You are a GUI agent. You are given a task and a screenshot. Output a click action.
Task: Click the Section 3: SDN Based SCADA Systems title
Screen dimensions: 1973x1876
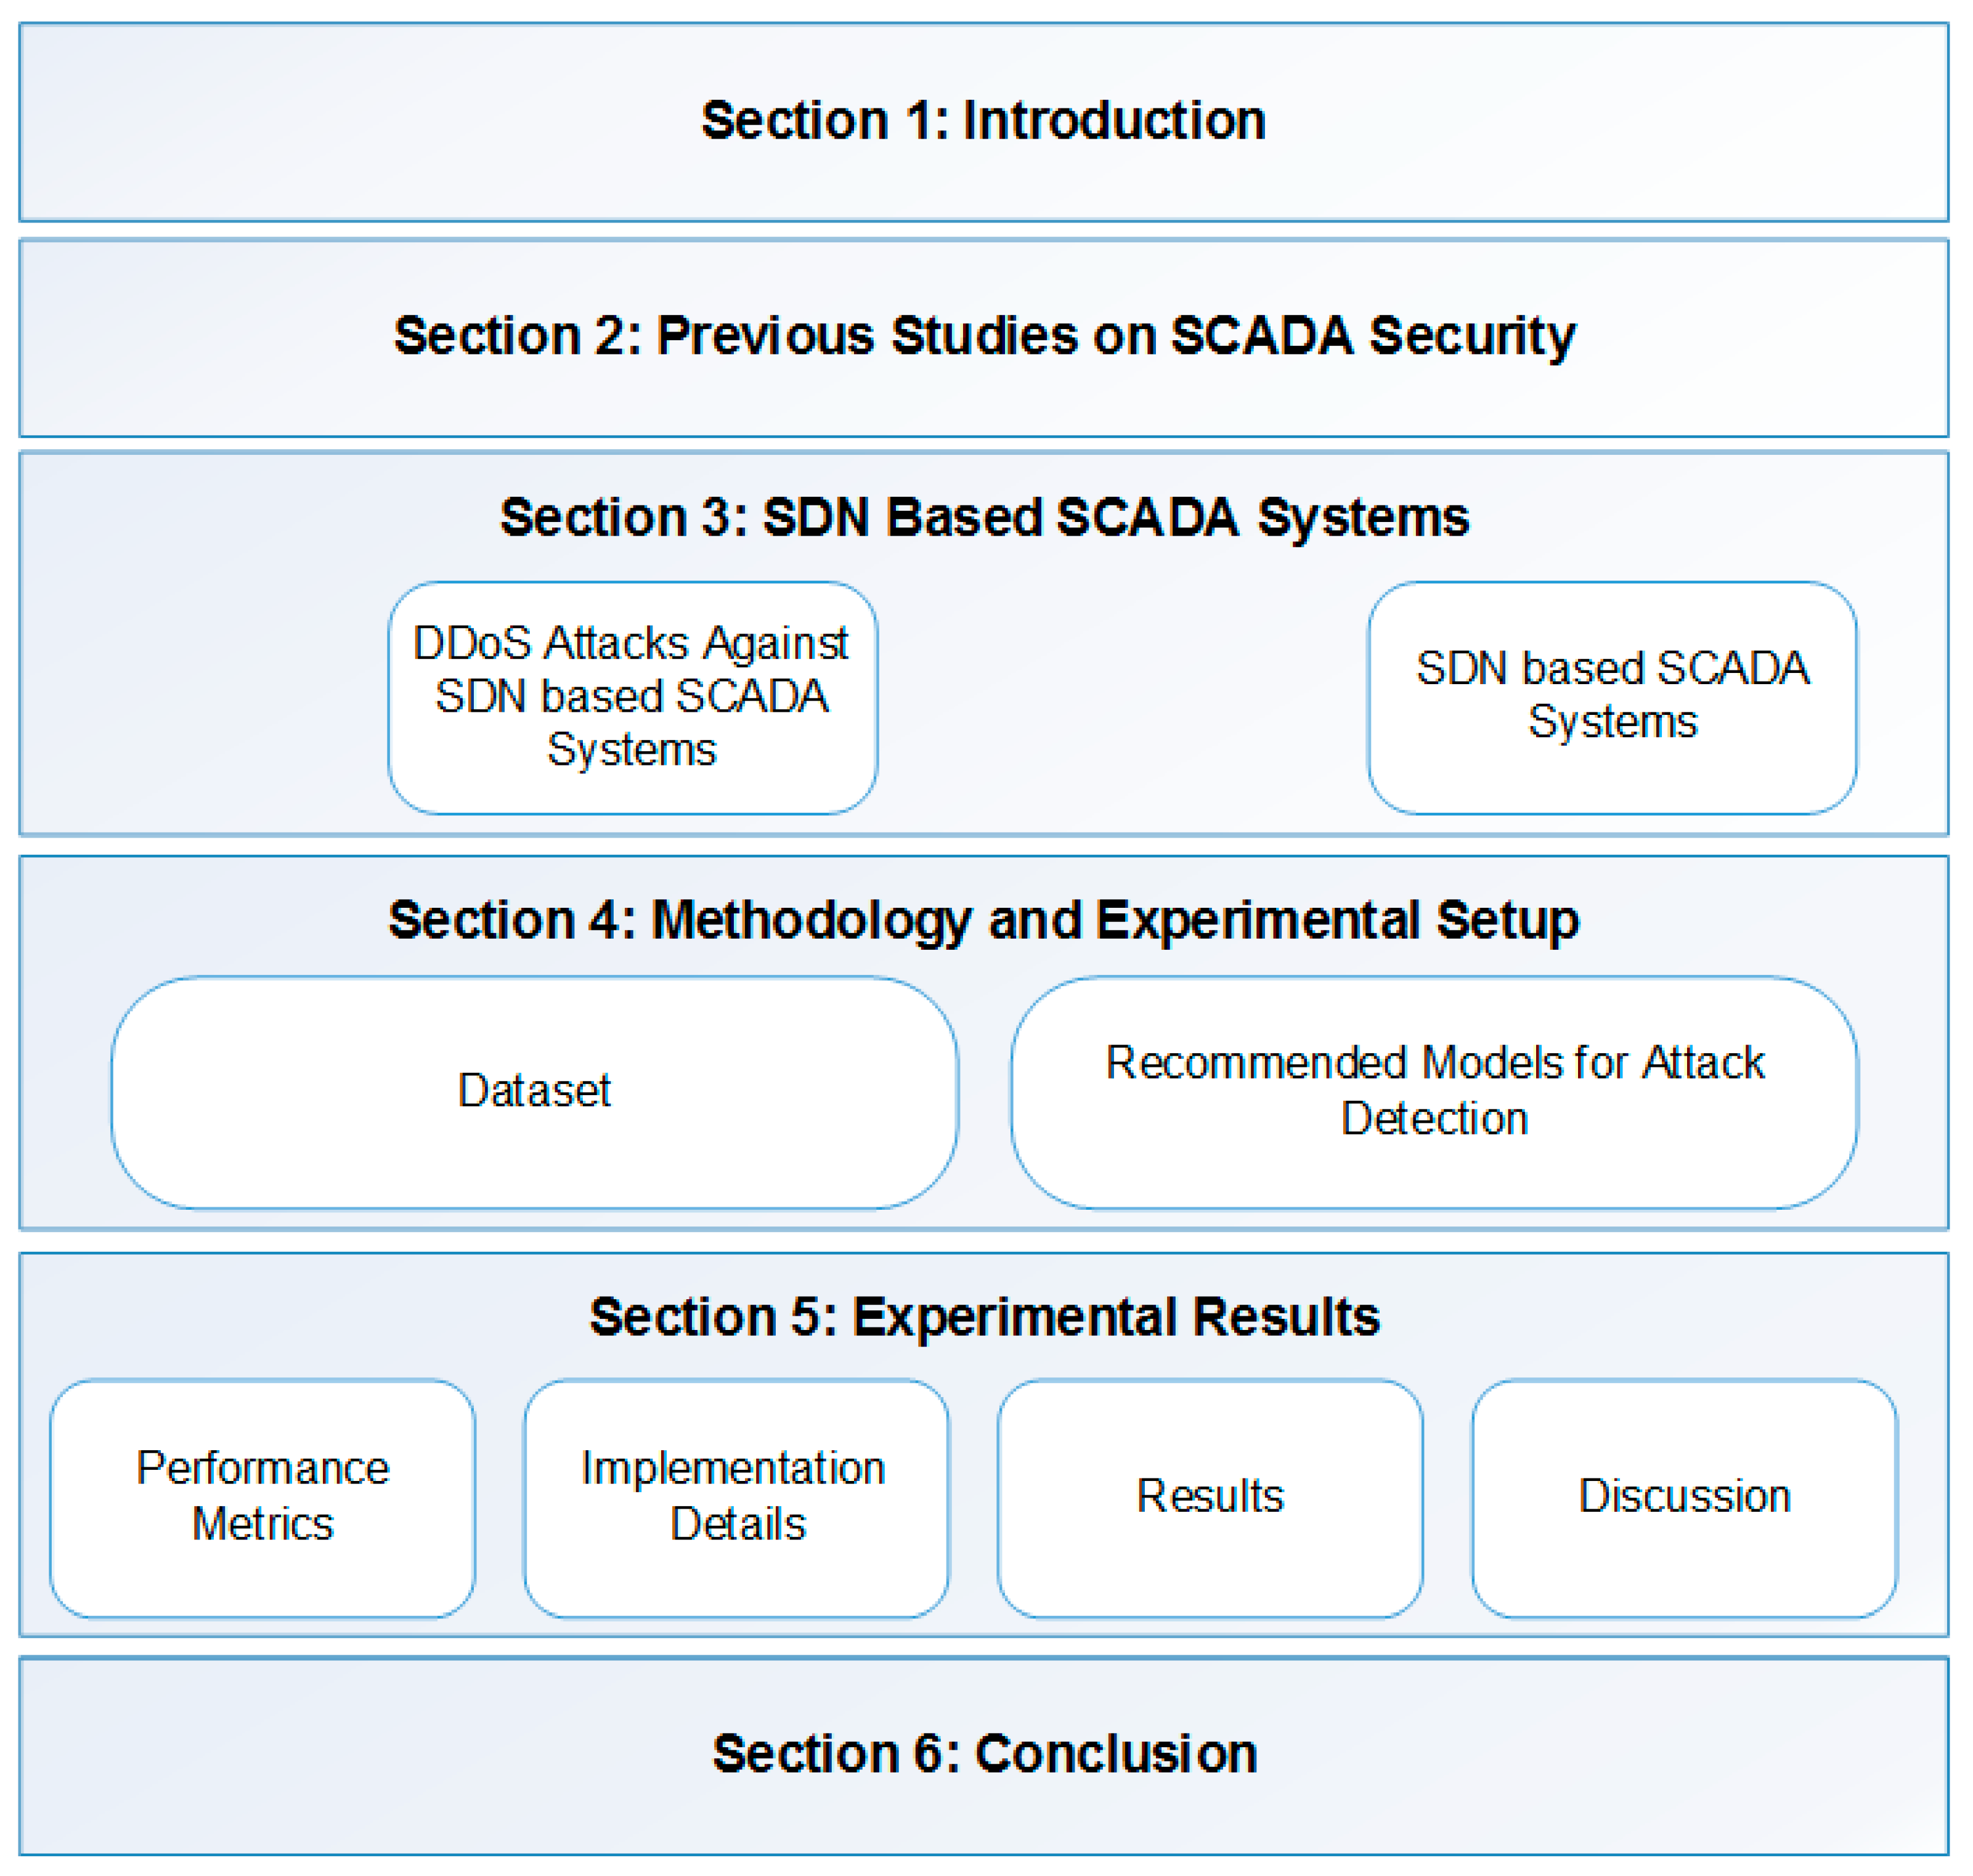click(x=984, y=518)
